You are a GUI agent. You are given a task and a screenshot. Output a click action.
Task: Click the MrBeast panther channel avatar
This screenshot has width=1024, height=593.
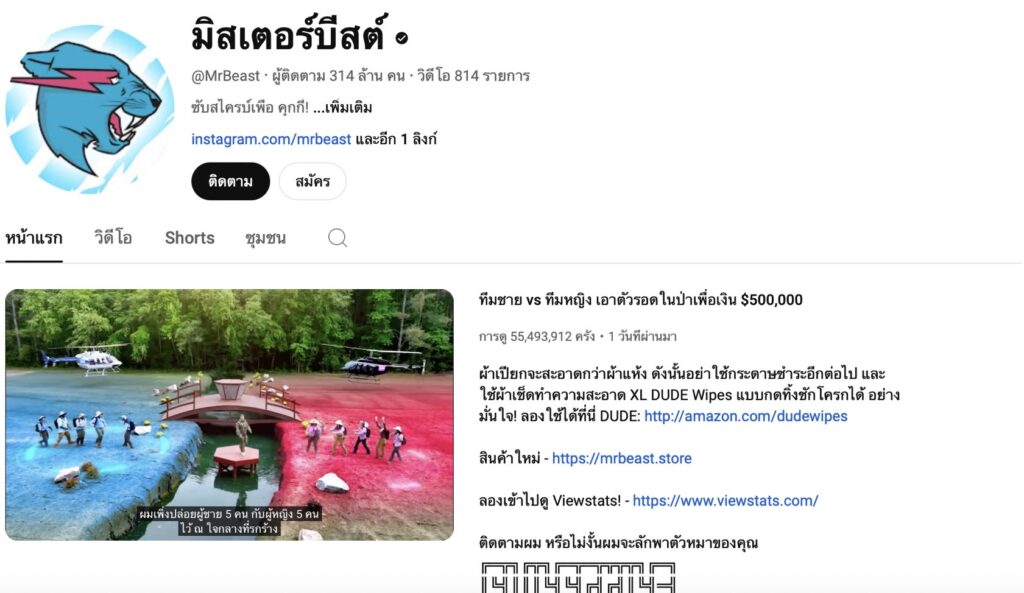90,109
